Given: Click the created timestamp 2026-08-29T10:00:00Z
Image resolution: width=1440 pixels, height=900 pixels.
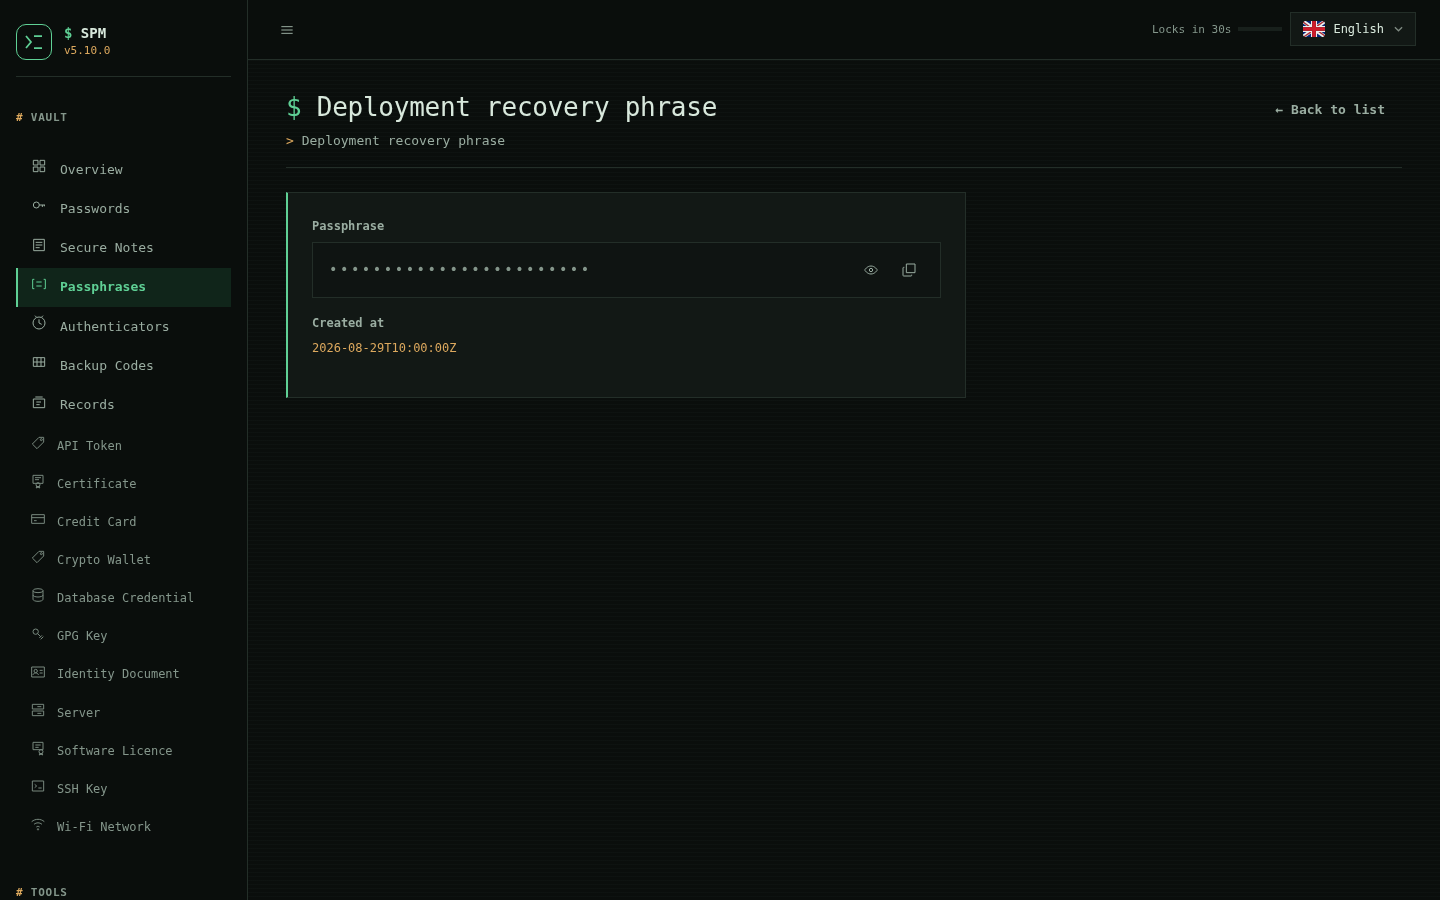Looking at the screenshot, I should point(384,348).
